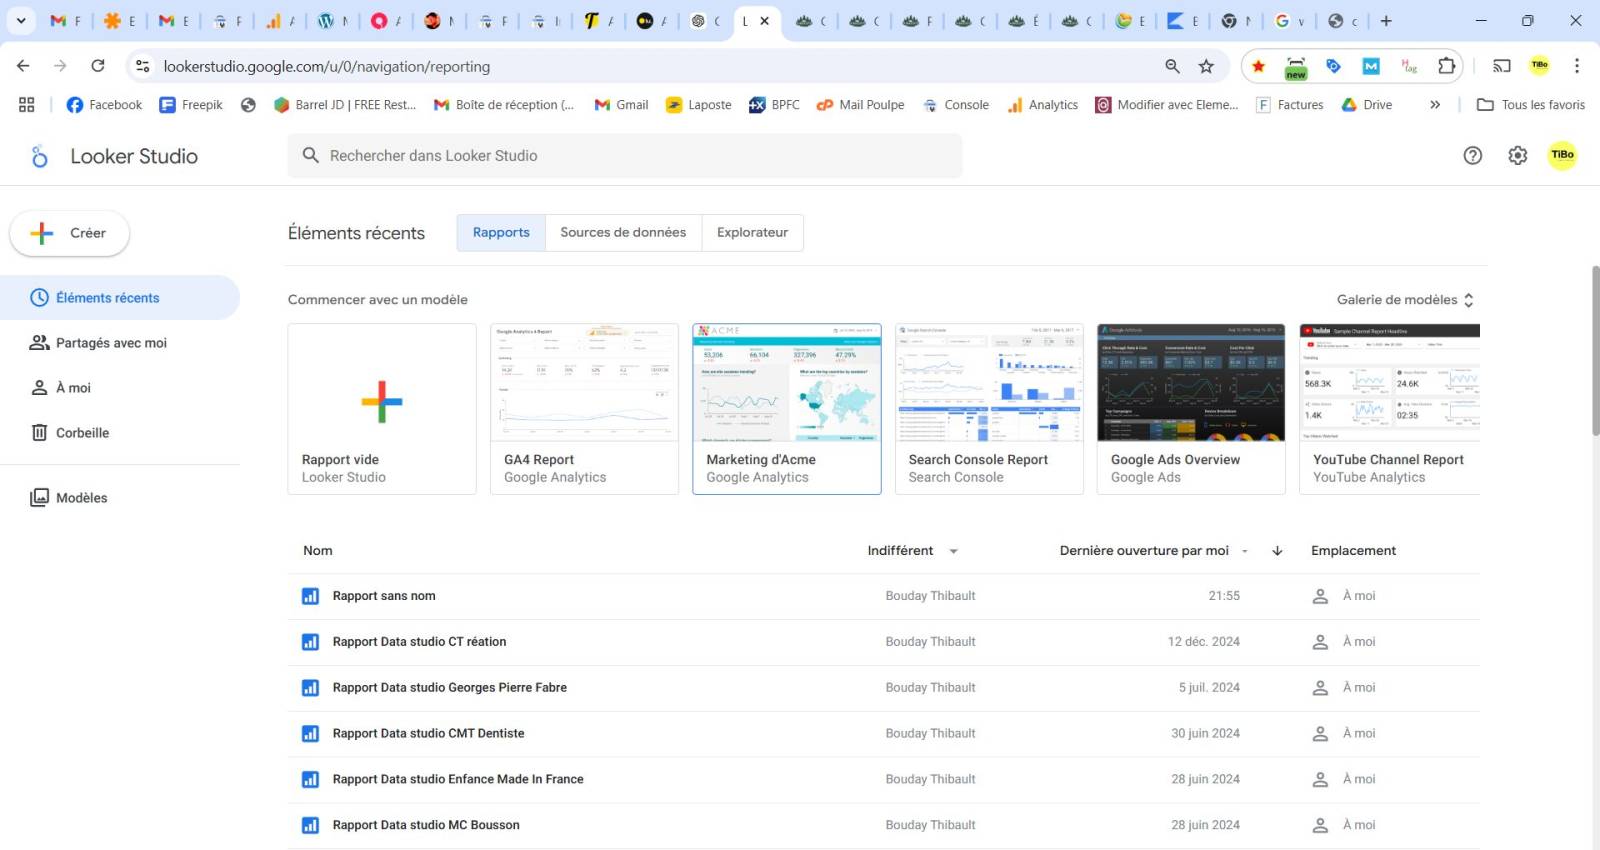Open browser extensions puzzle icon
1600x850 pixels.
click(1446, 66)
